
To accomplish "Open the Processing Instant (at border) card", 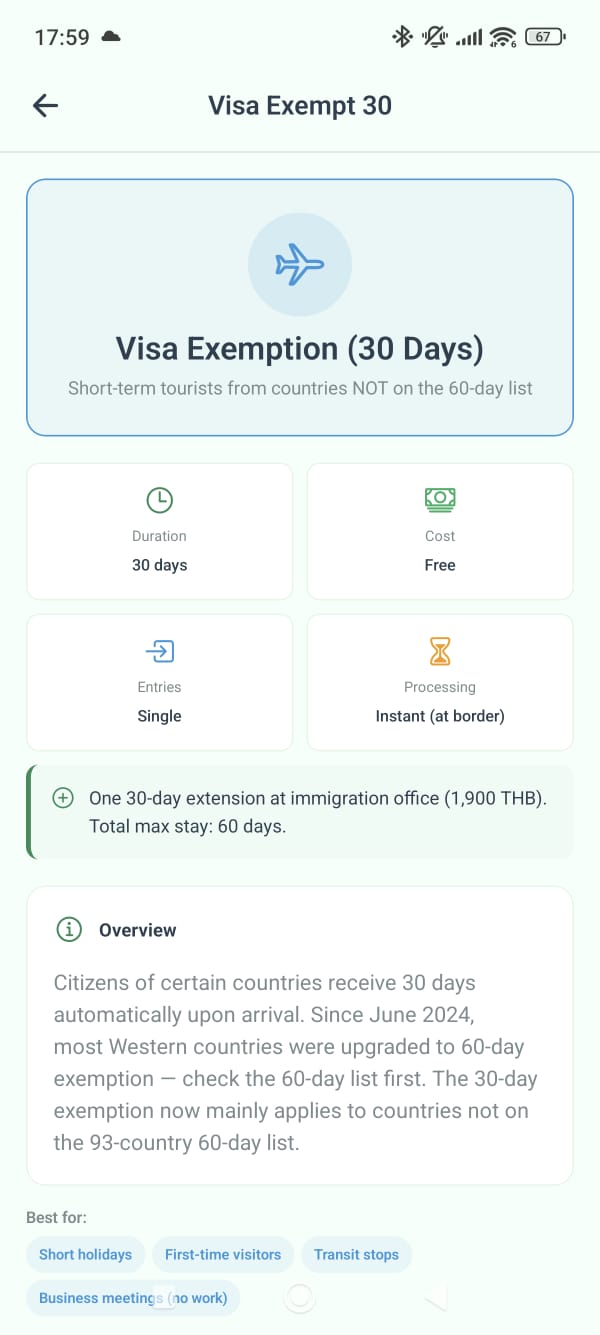I will click(x=440, y=682).
